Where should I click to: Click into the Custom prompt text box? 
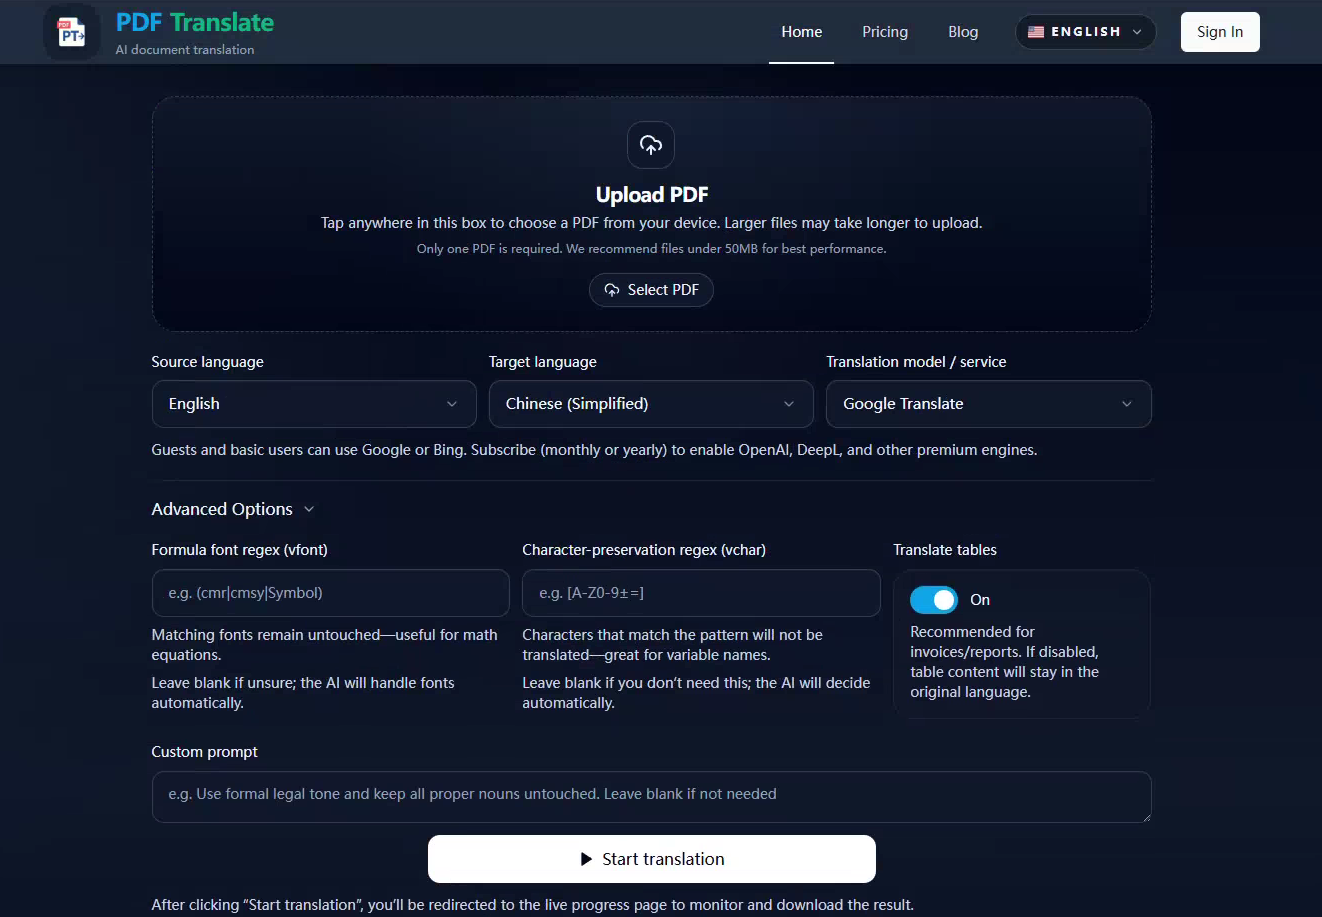point(651,796)
